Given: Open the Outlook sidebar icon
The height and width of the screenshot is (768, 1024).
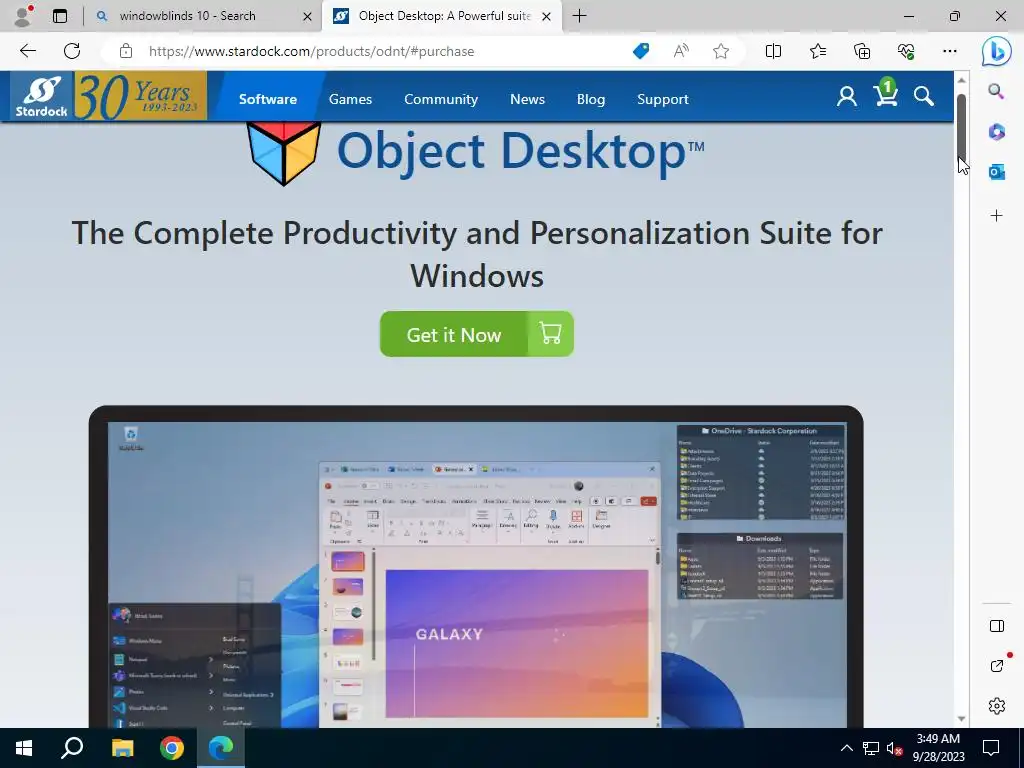Looking at the screenshot, I should [996, 172].
